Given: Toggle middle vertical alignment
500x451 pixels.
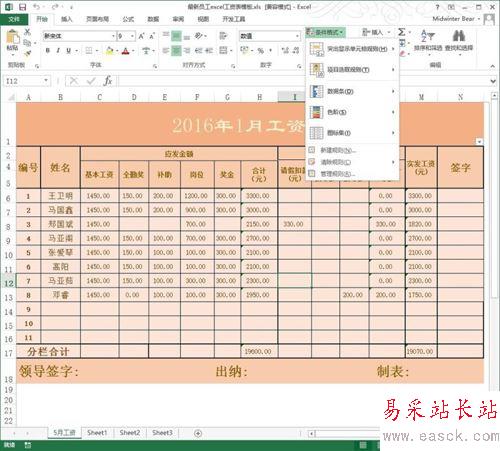Looking at the screenshot, I should (x=176, y=36).
